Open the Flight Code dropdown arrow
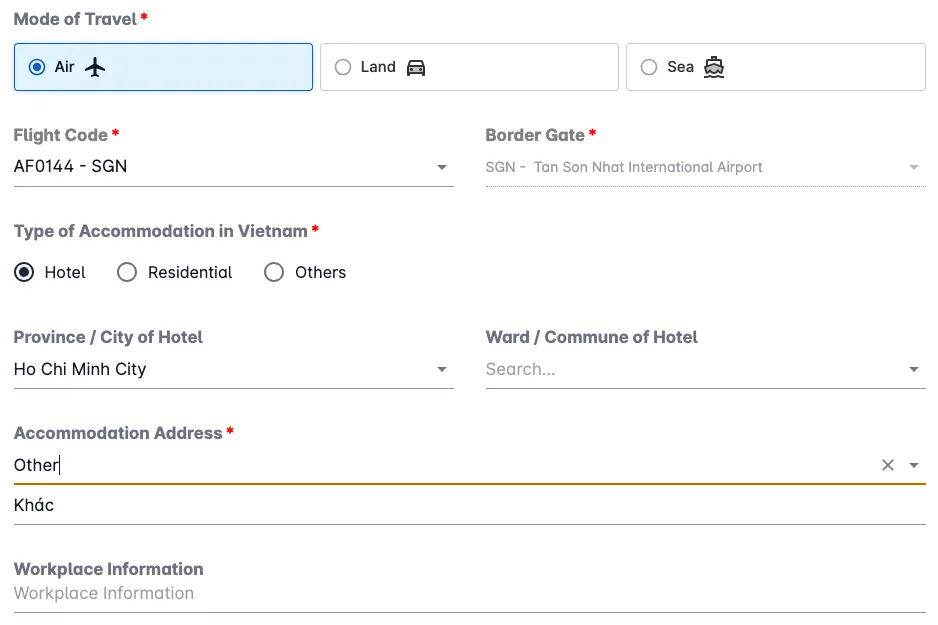938x625 pixels. tap(441, 167)
